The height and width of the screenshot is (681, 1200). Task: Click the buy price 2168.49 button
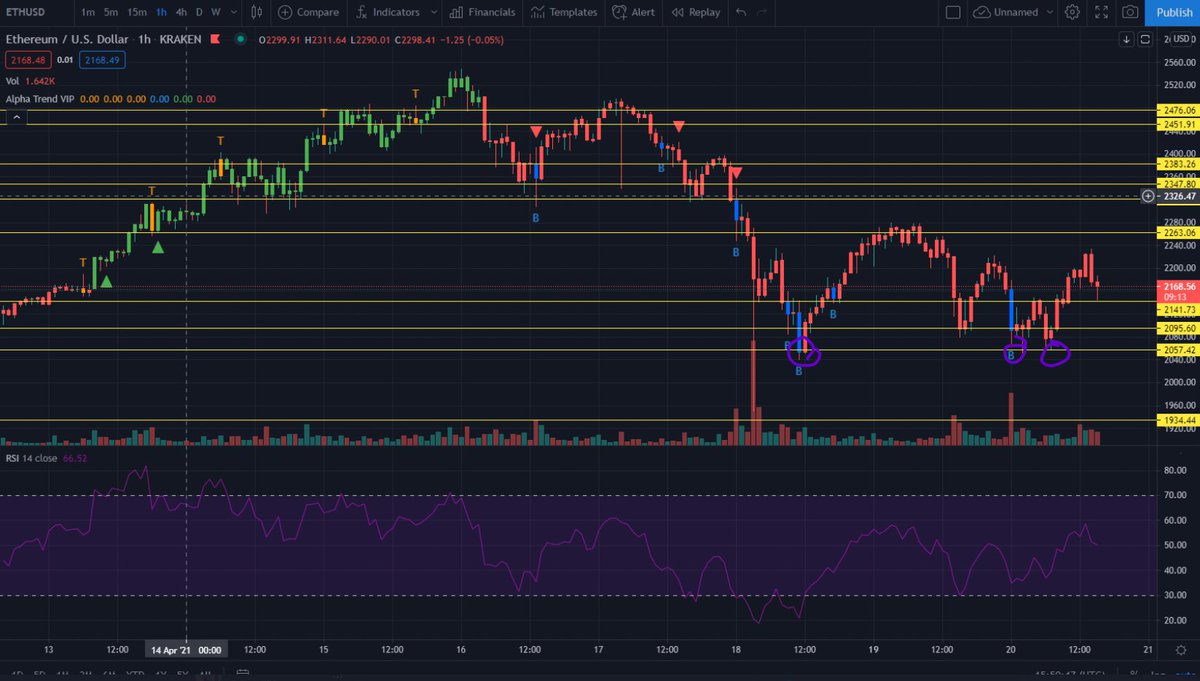click(x=101, y=60)
